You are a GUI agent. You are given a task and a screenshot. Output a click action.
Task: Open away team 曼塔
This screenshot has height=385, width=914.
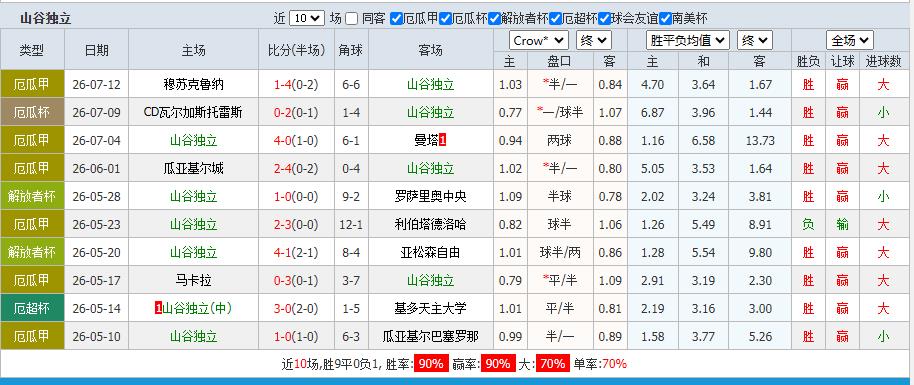(x=426, y=140)
